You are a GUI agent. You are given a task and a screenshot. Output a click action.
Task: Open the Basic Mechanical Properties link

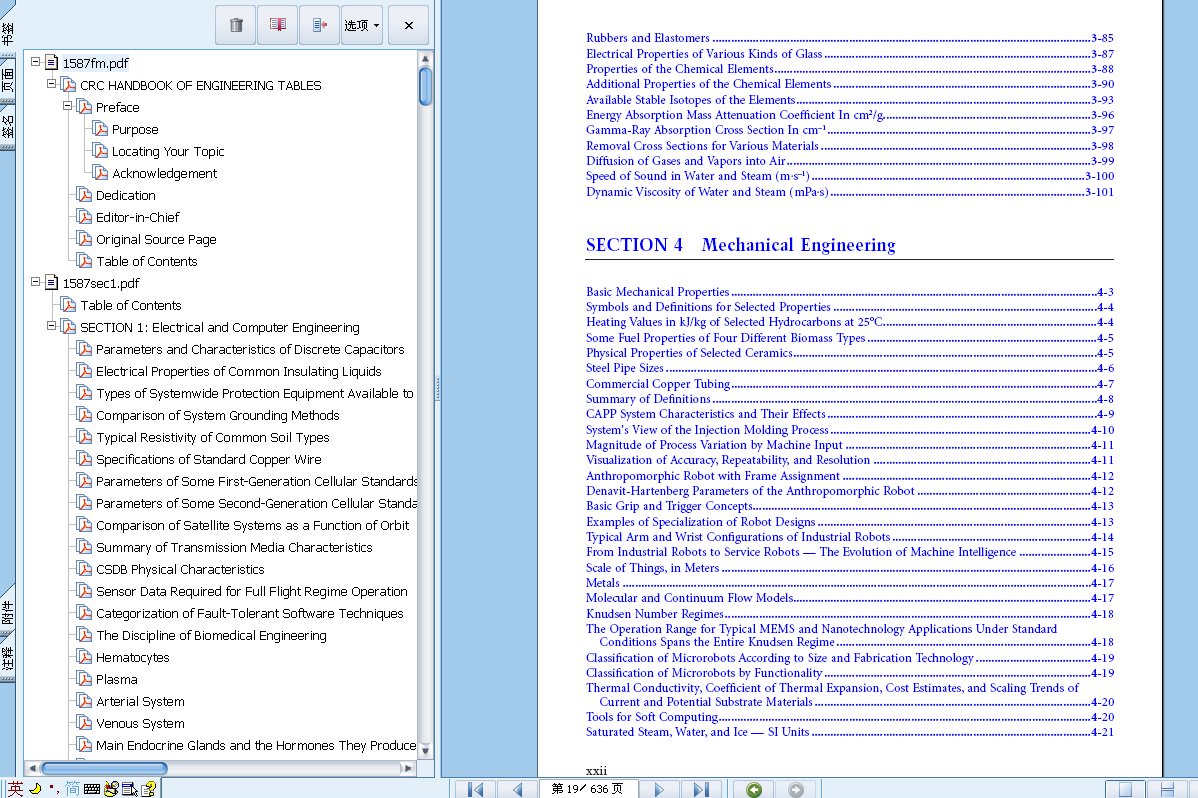[657, 291]
